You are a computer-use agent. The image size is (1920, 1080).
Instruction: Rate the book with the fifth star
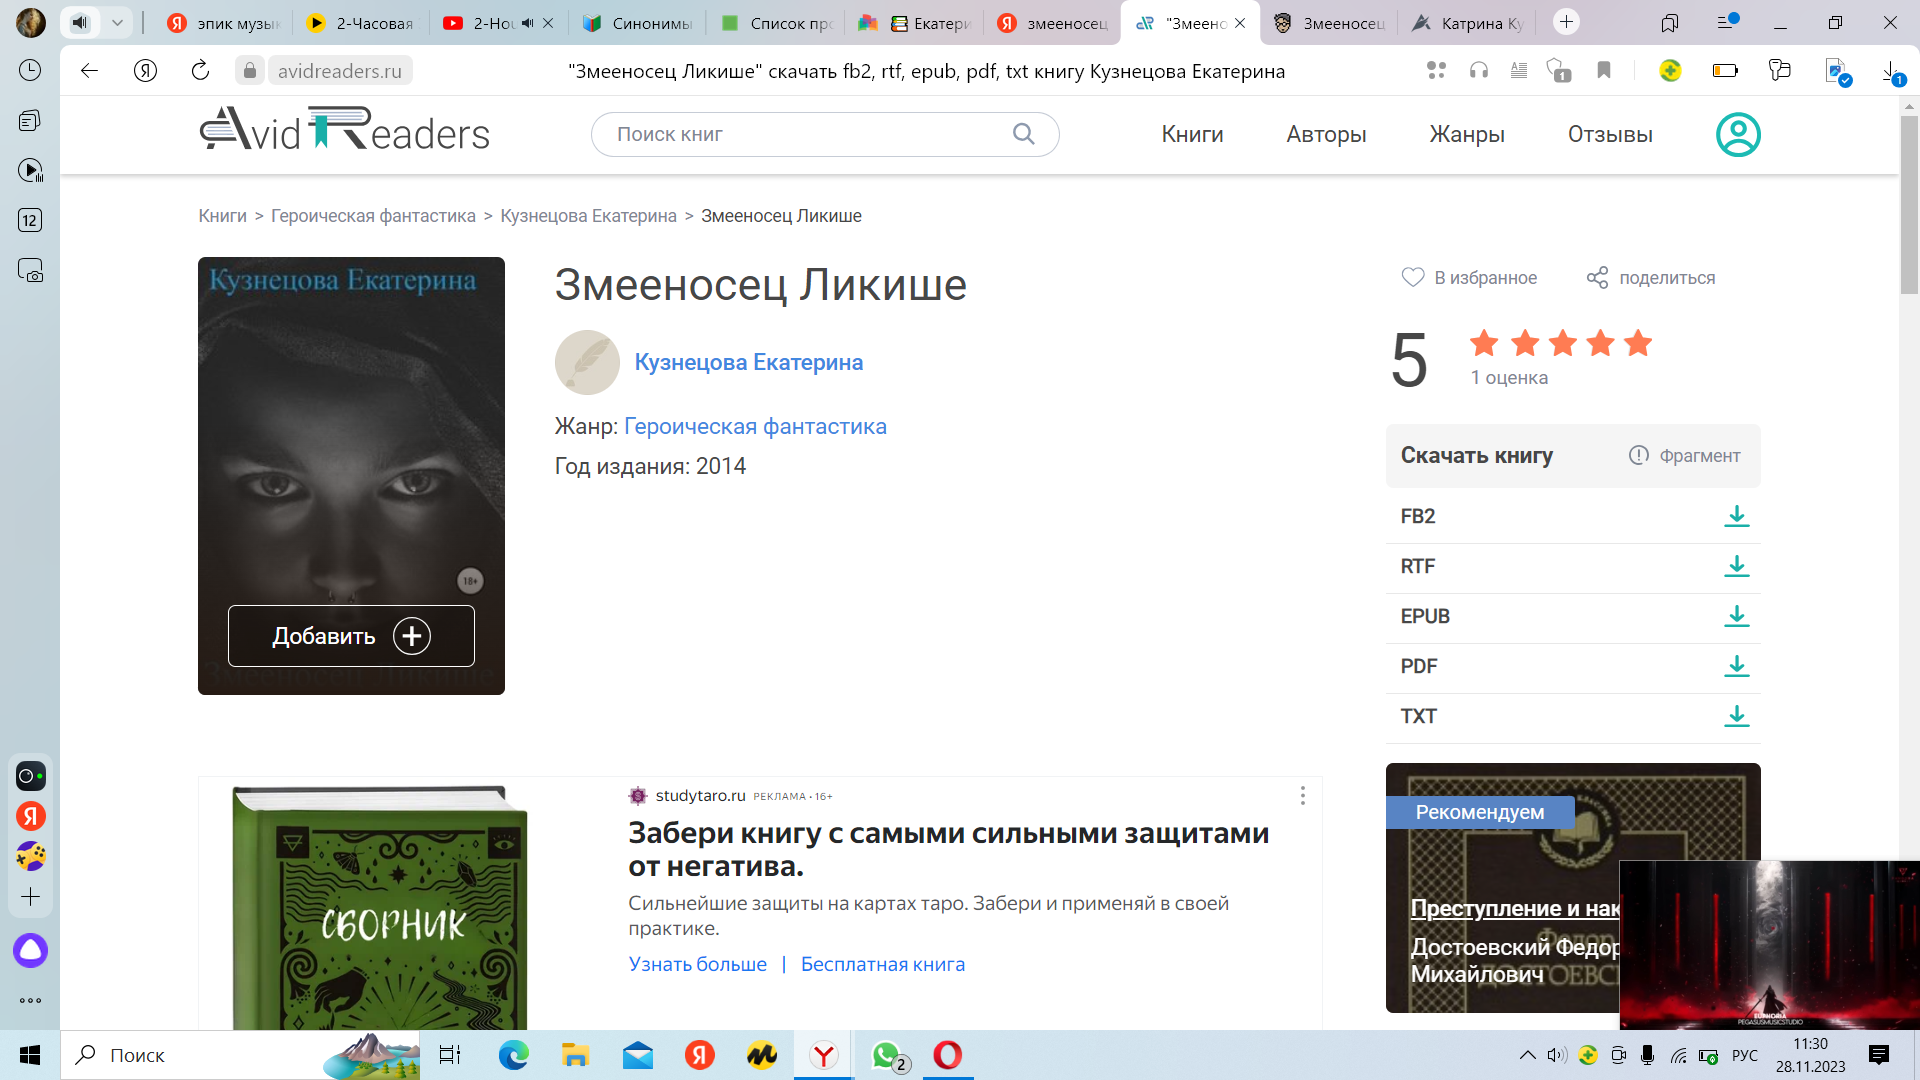pos(1638,343)
